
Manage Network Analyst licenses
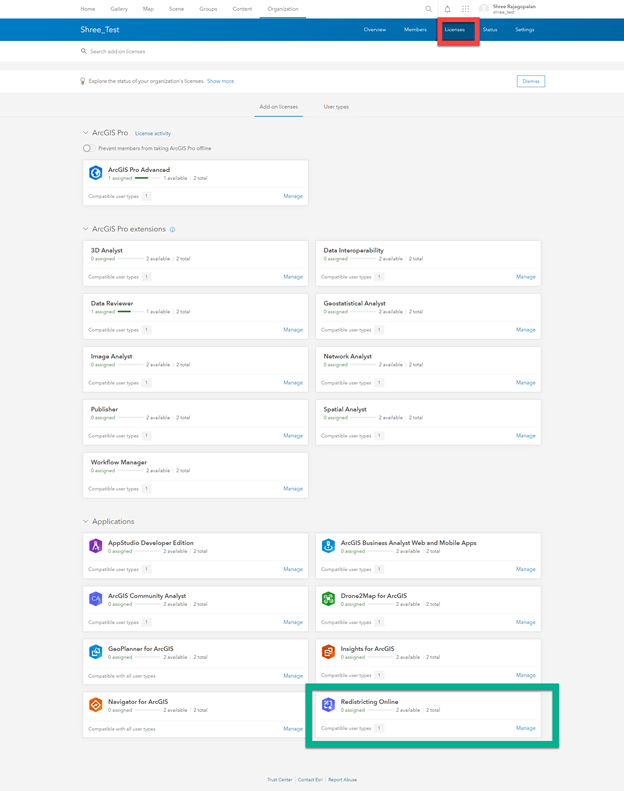[526, 383]
